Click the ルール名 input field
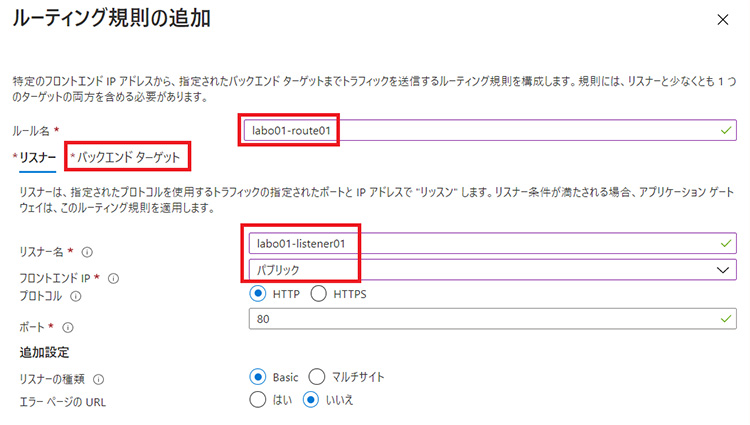The width and height of the screenshot is (750, 425). click(x=490, y=130)
